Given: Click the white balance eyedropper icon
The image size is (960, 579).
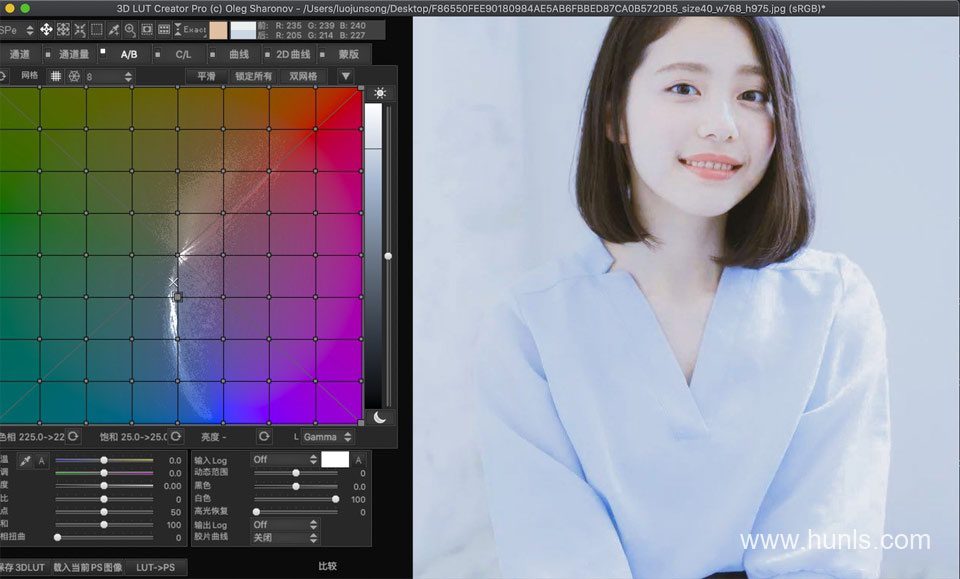Looking at the screenshot, I should tap(25, 460).
